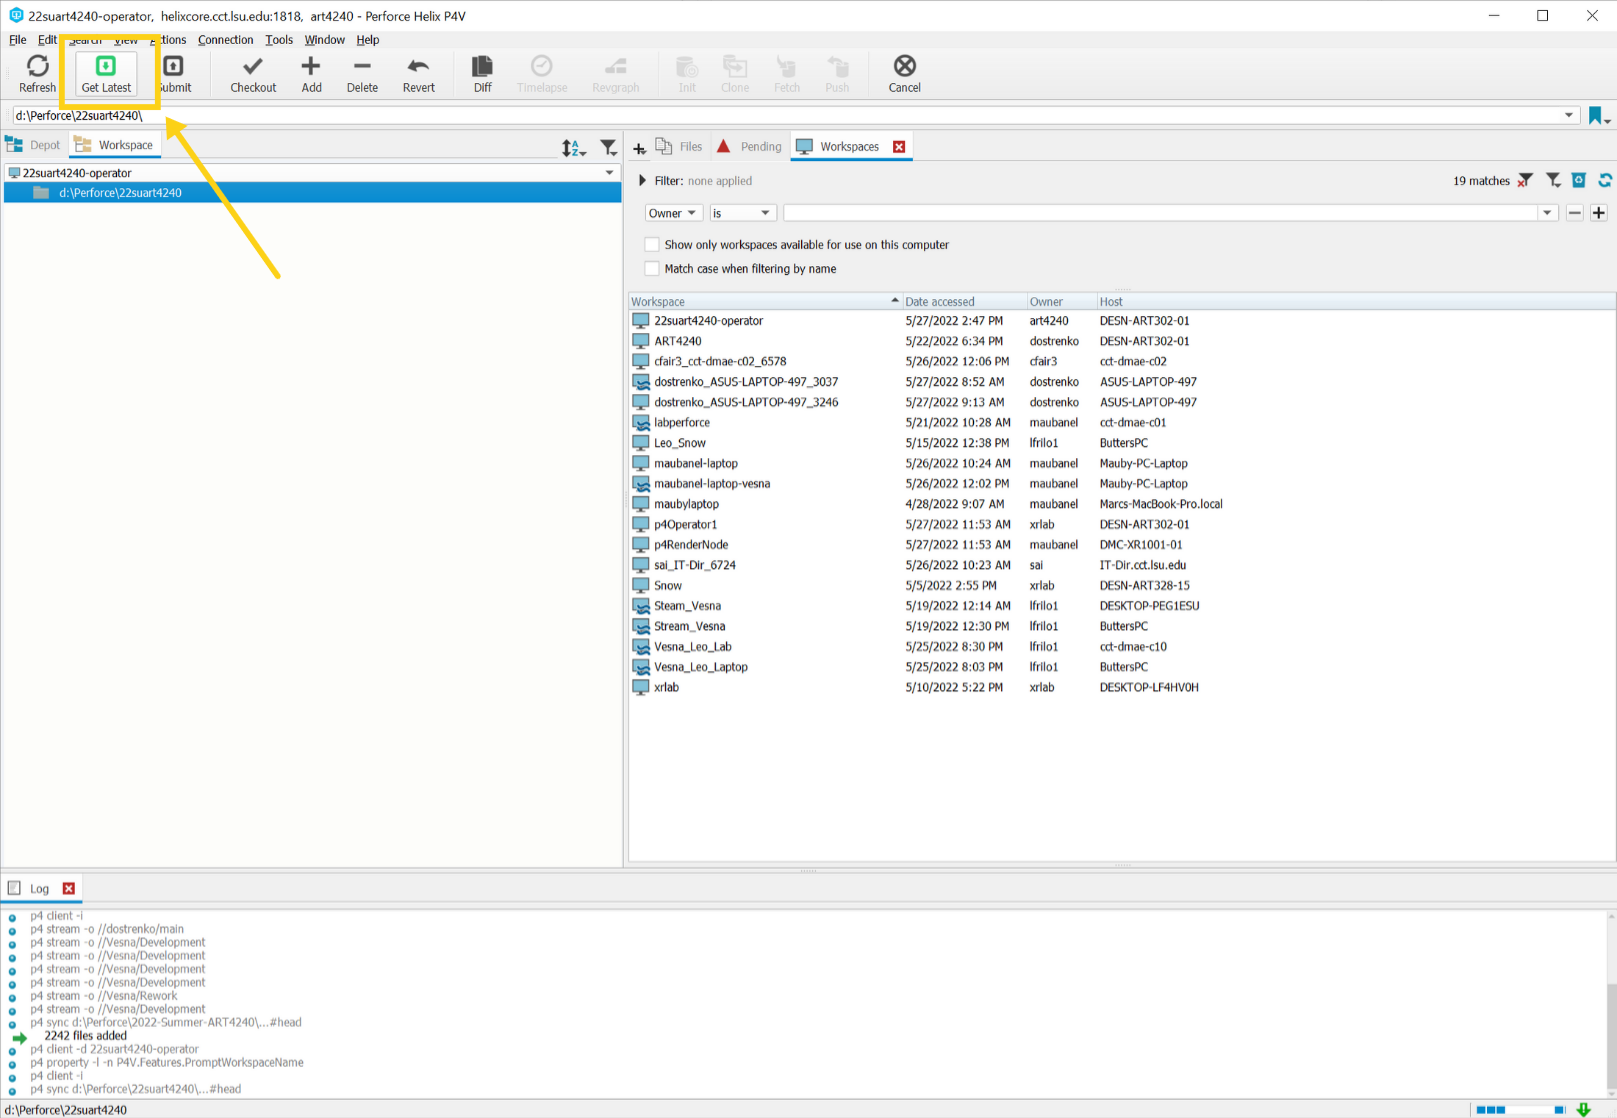Open the saved filters funnel dropdown
This screenshot has height=1118, width=1617.
pos(1552,180)
